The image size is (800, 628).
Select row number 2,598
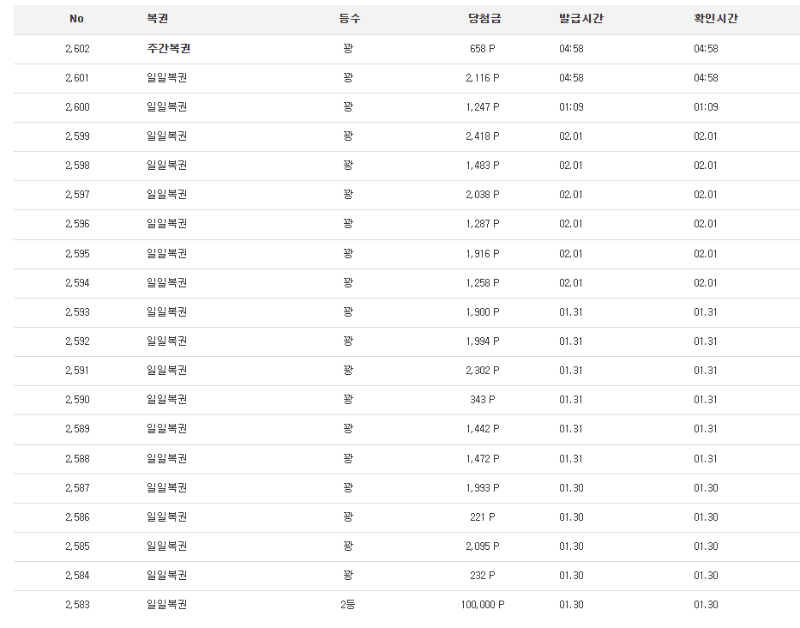tap(77, 165)
